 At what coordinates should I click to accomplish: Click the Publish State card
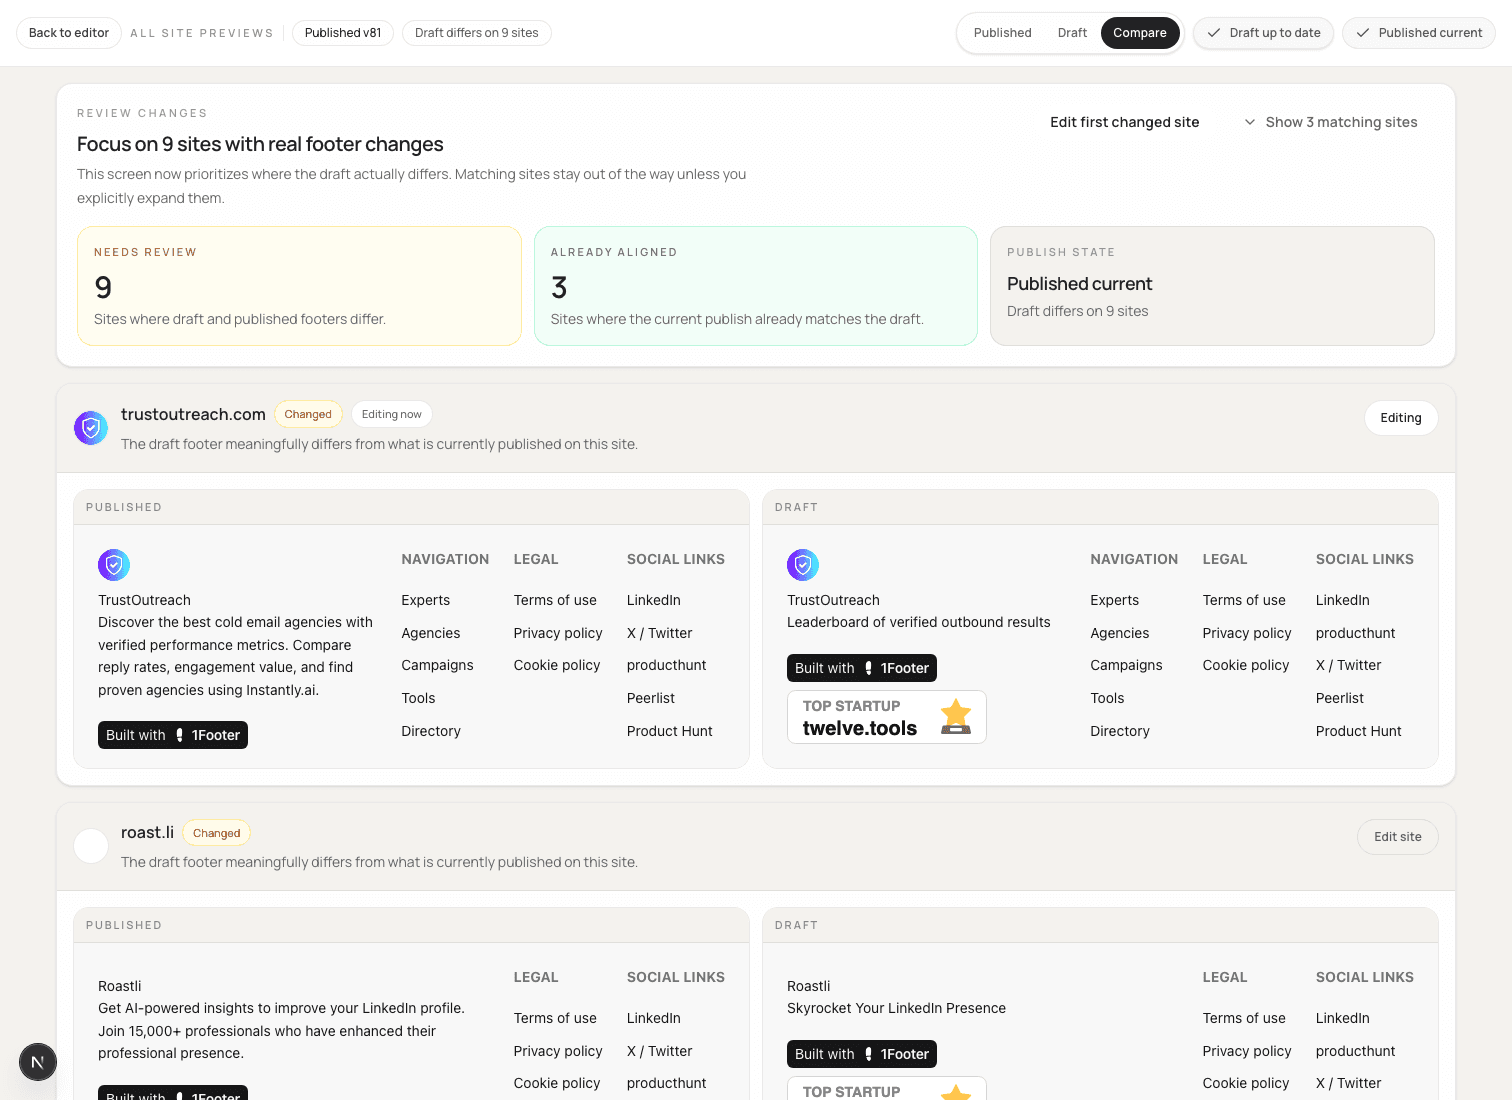1212,286
